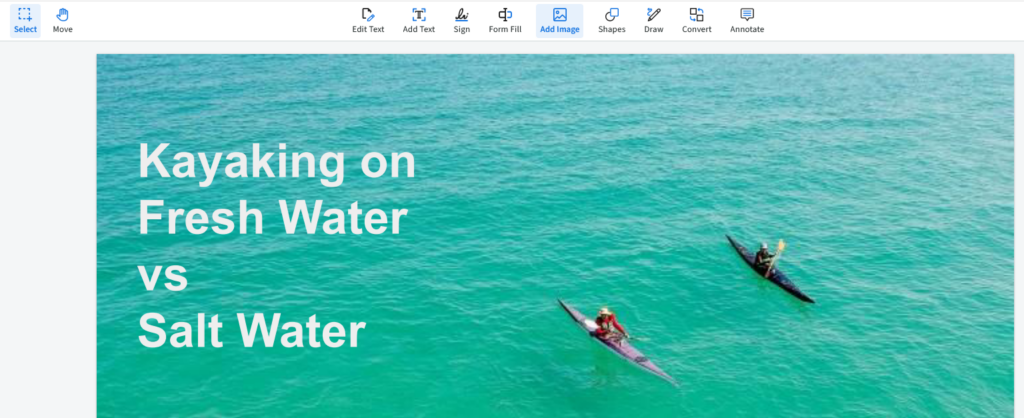Select the Annotate comment tool

point(747,21)
